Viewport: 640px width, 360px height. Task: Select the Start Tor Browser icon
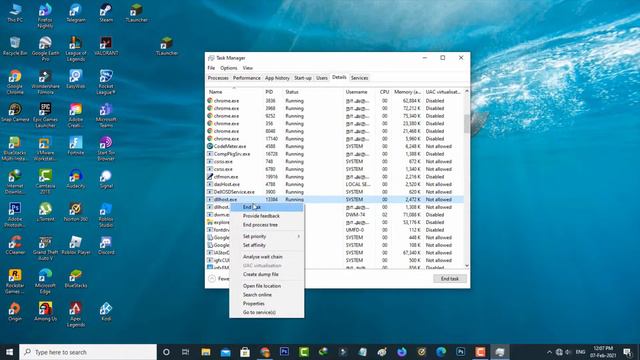tap(106, 149)
